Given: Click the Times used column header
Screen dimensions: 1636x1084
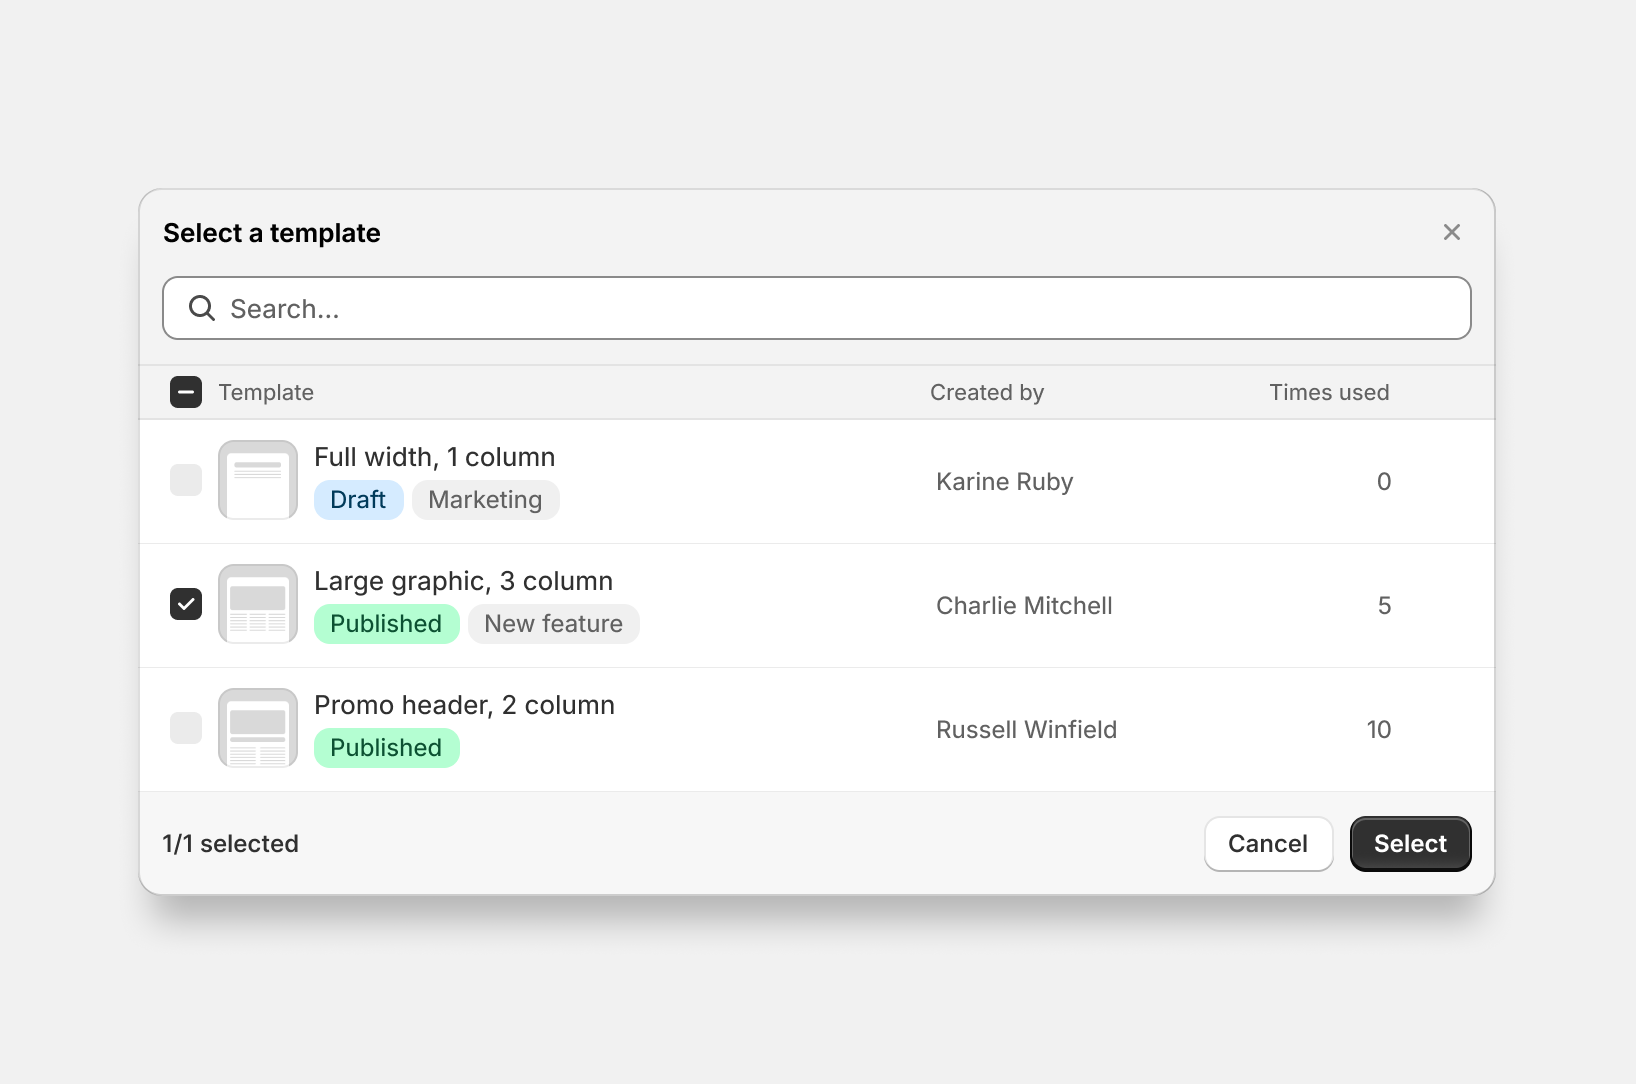Looking at the screenshot, I should 1328,392.
